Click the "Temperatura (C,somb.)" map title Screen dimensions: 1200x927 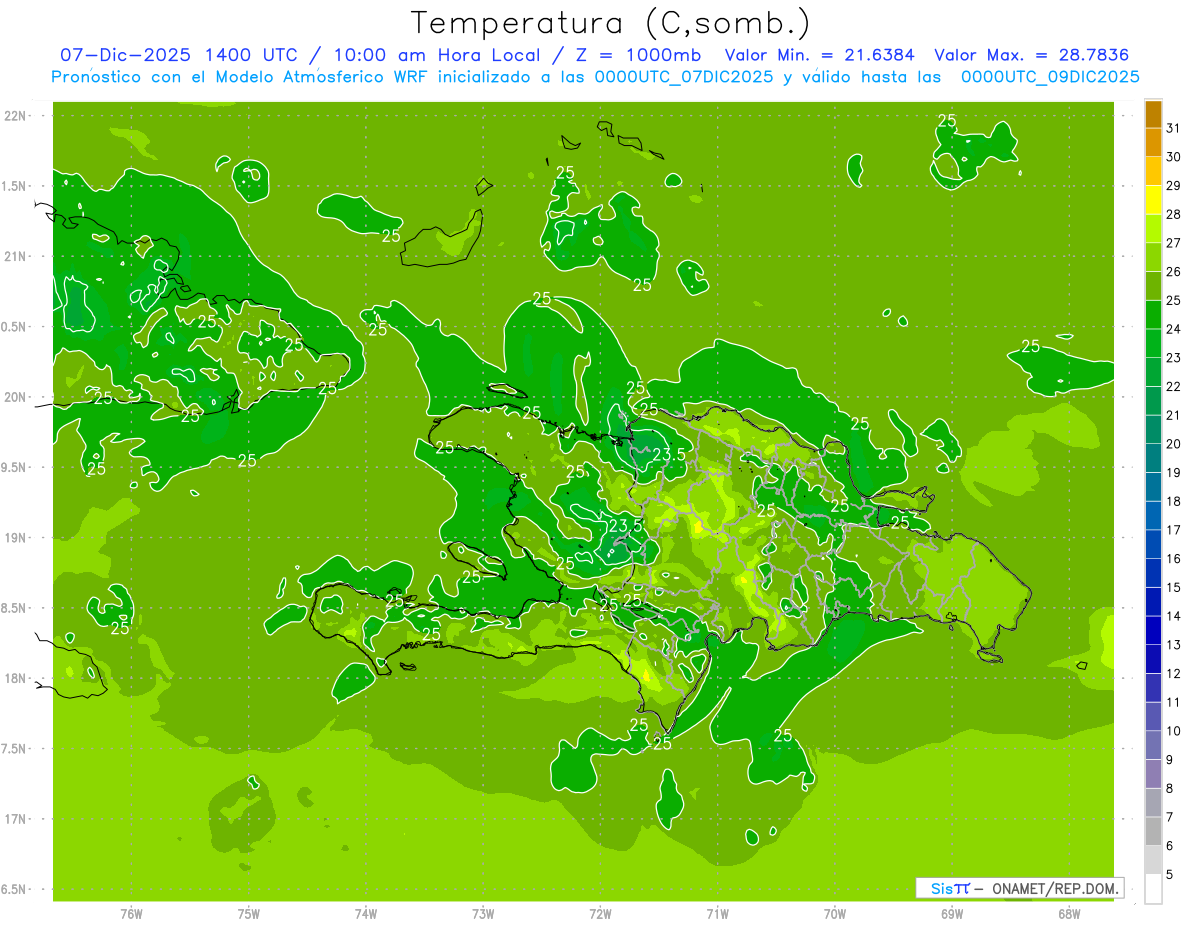pos(611,23)
